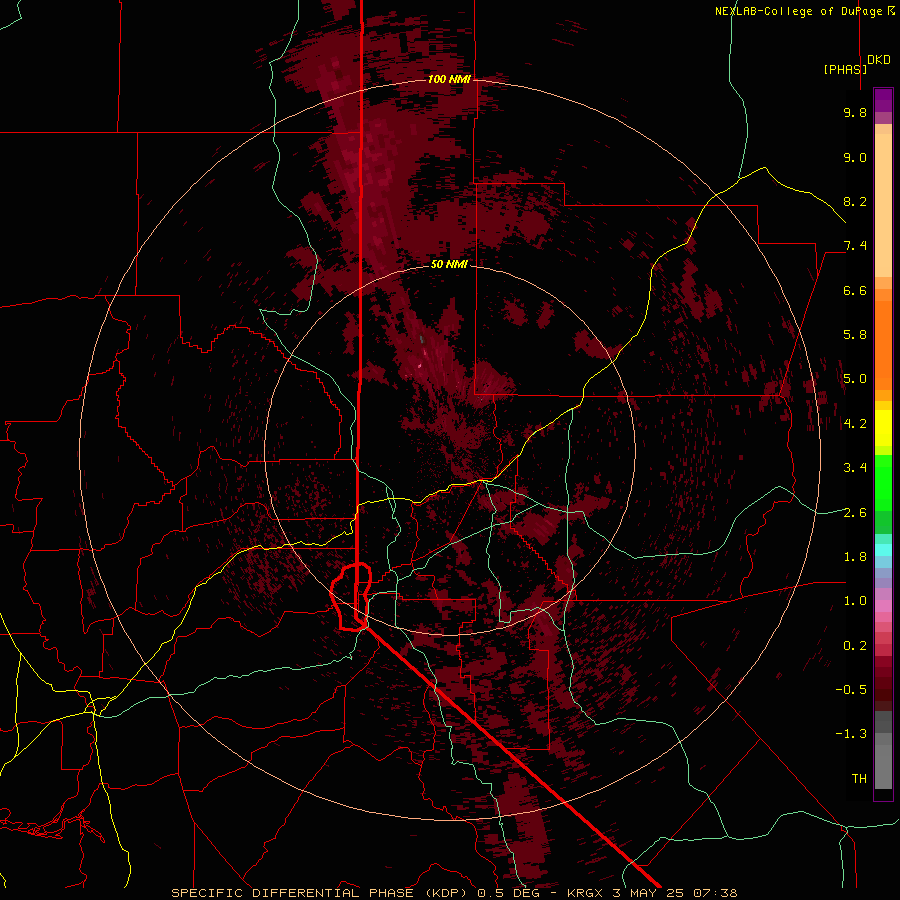Select the 50 NMI range ring label
Image resolution: width=900 pixels, height=900 pixels.
[x=449, y=264]
